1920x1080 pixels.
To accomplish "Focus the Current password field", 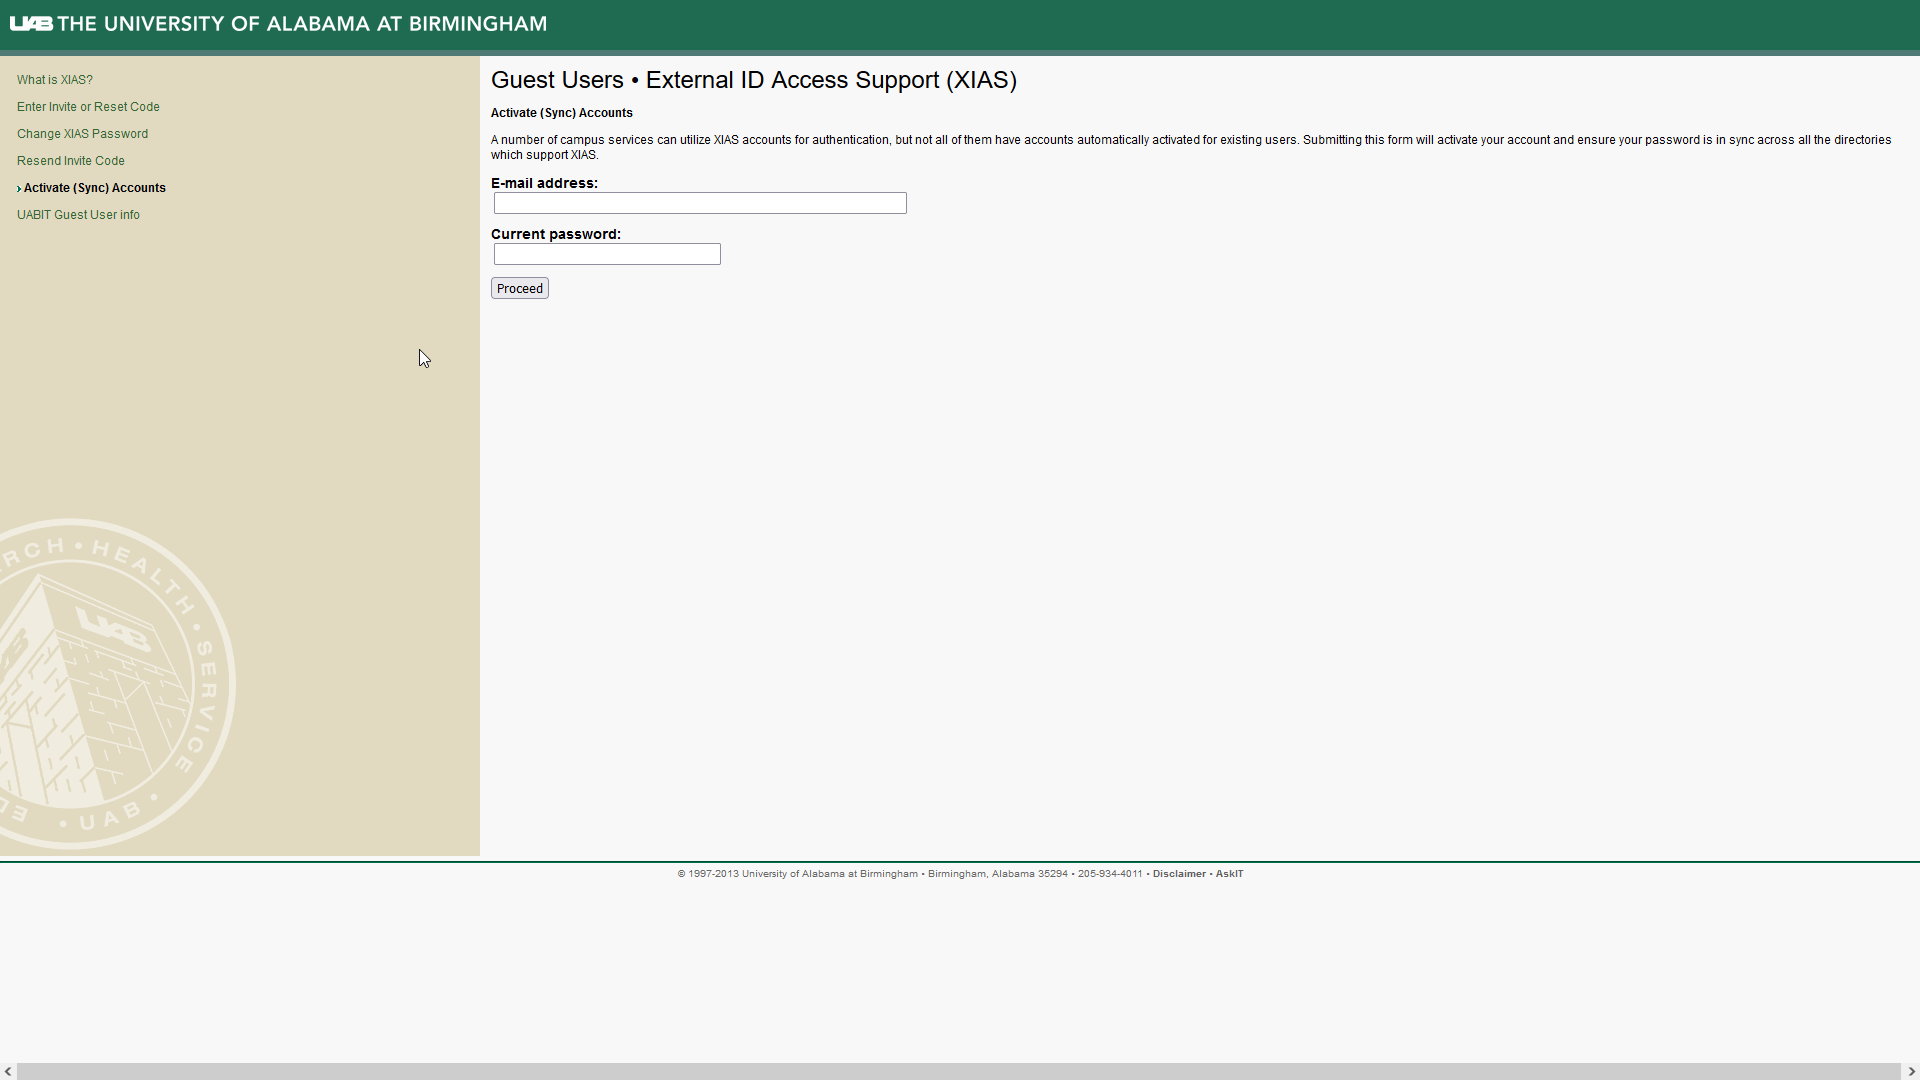I will click(x=607, y=254).
